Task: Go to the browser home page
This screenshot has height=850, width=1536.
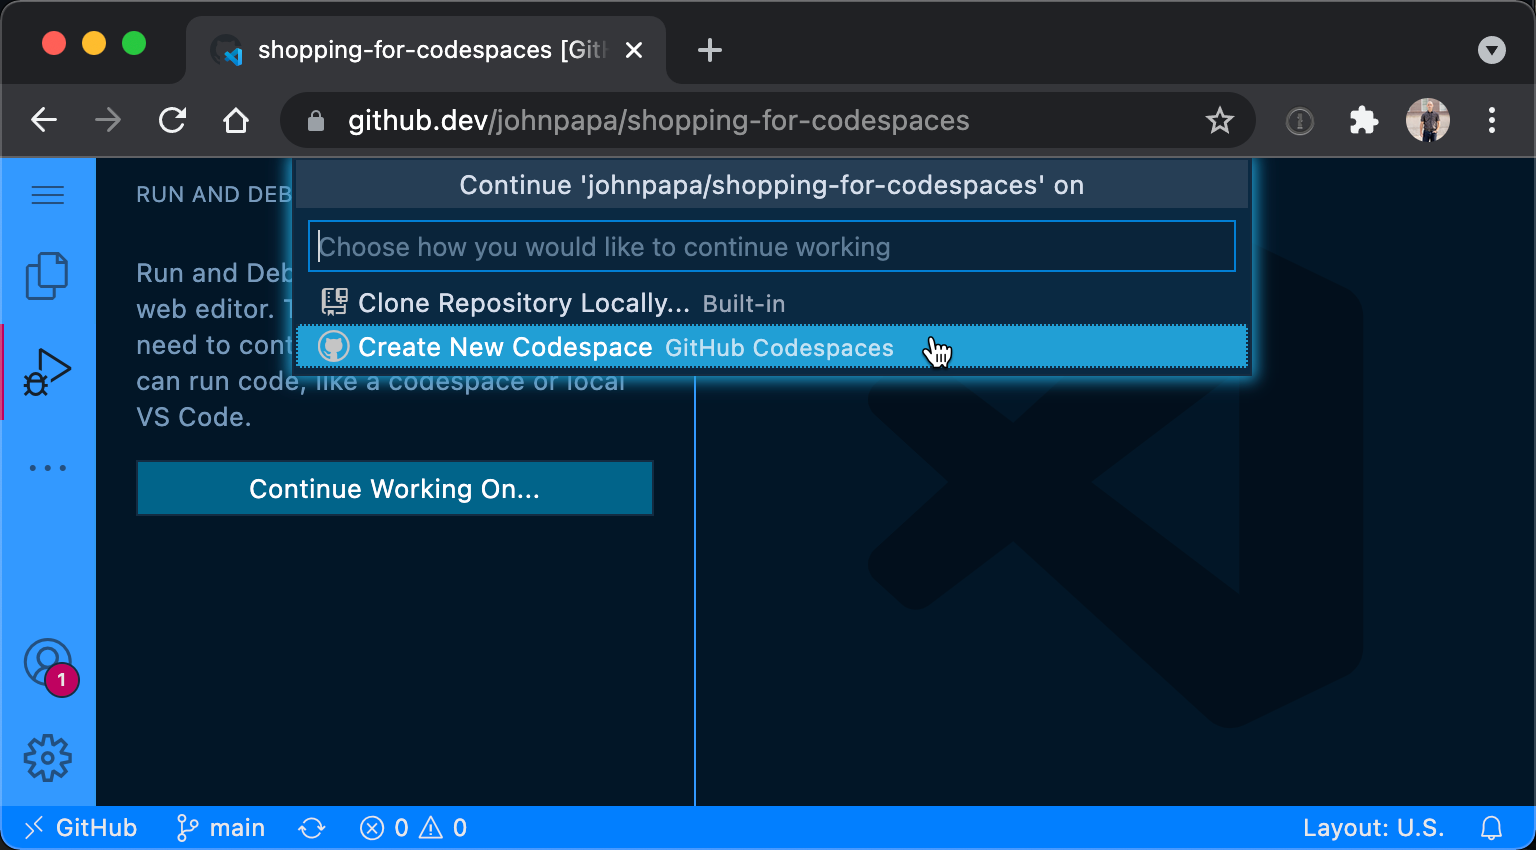Action: [x=236, y=121]
